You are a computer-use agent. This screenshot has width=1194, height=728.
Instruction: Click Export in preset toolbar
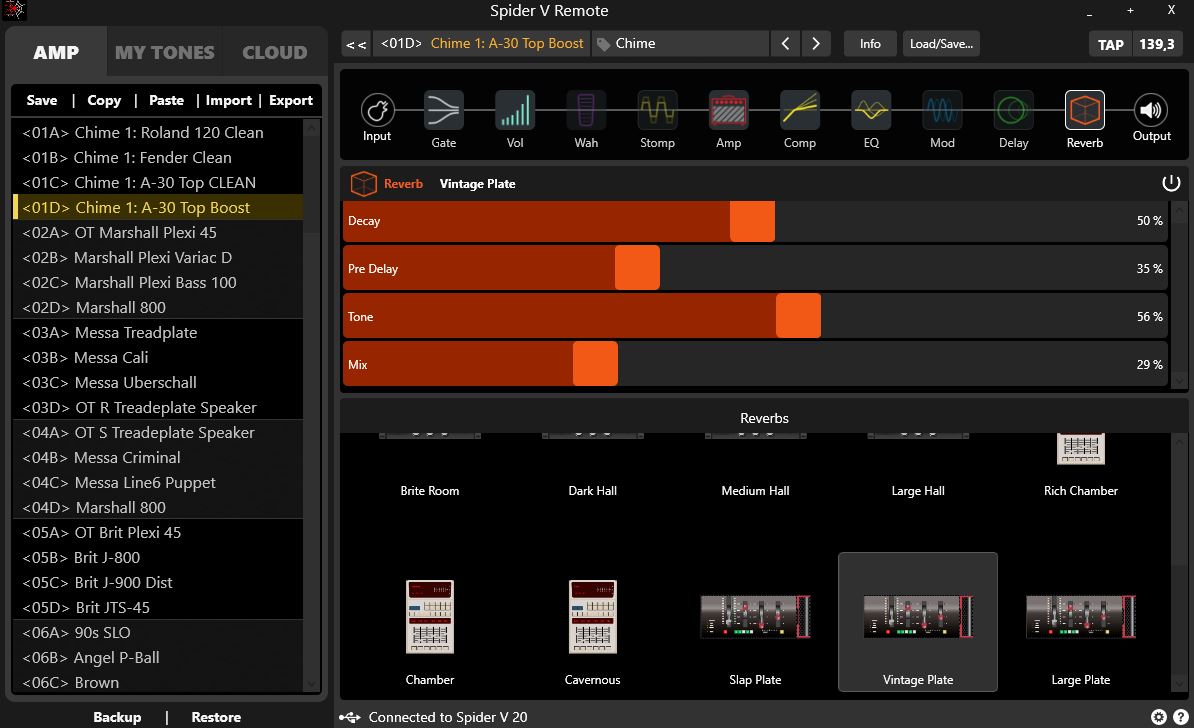(x=291, y=101)
